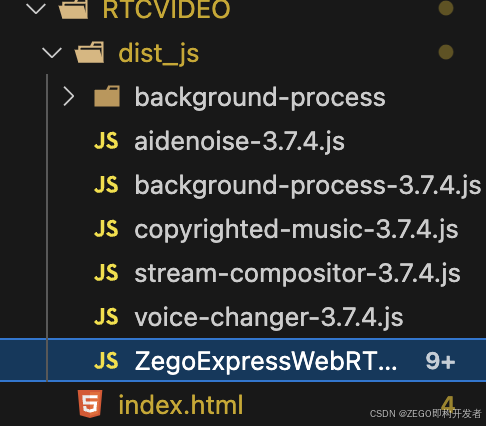Click the JS icon beside stream-compositor-3.7.4.js
The width and height of the screenshot is (486, 426).
(106, 273)
